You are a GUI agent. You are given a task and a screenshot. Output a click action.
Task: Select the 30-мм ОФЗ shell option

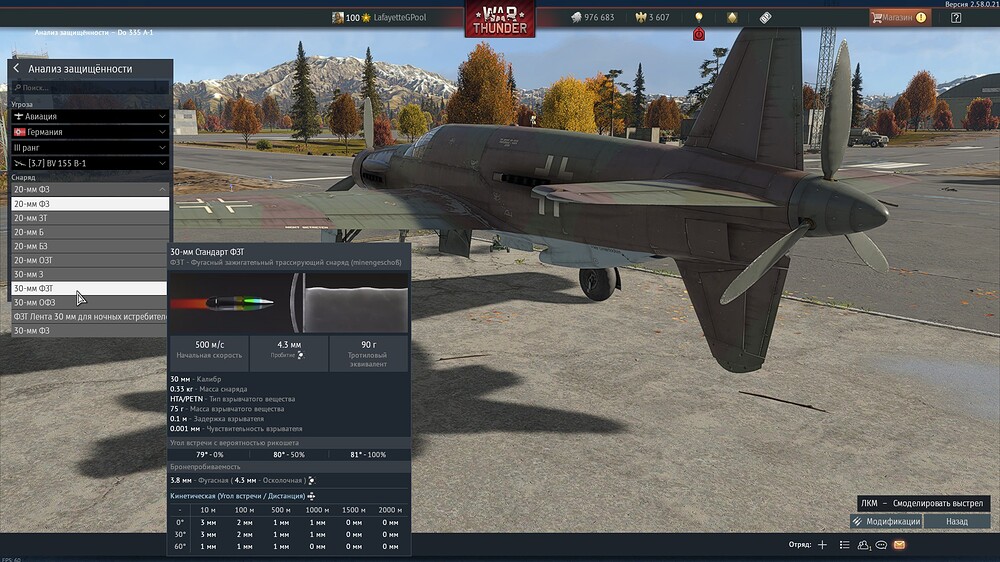pos(90,302)
